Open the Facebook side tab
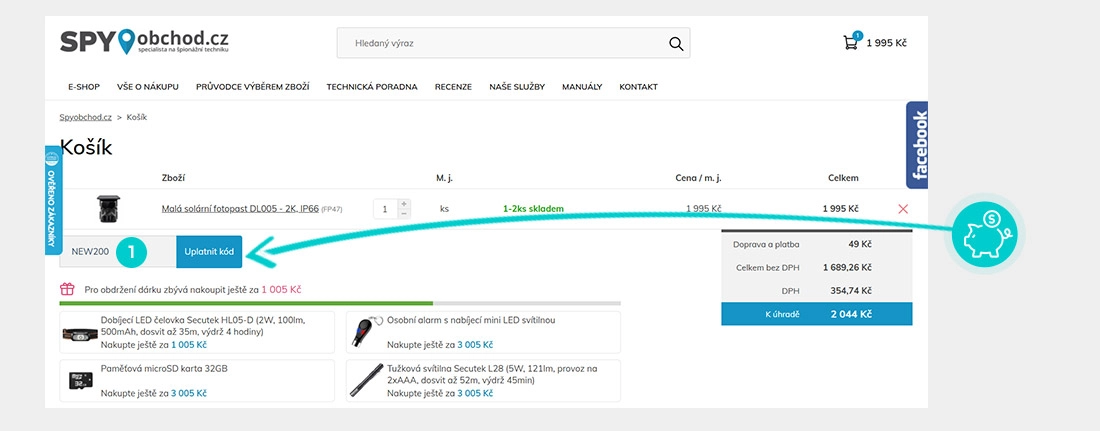1100x431 pixels. pos(918,145)
